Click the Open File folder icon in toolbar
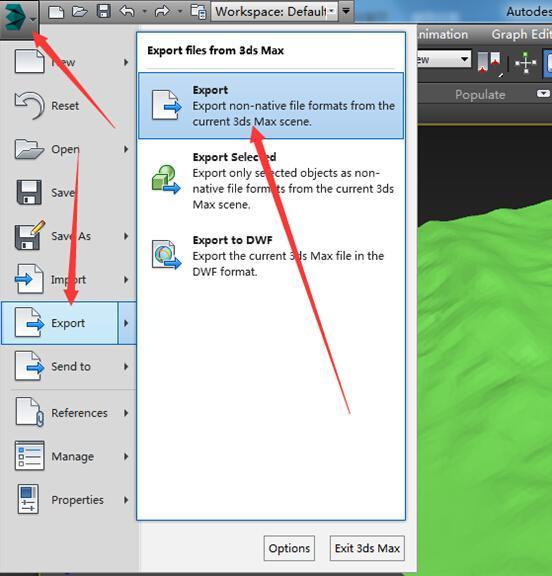Viewport: 552px width, 576px height. (79, 12)
